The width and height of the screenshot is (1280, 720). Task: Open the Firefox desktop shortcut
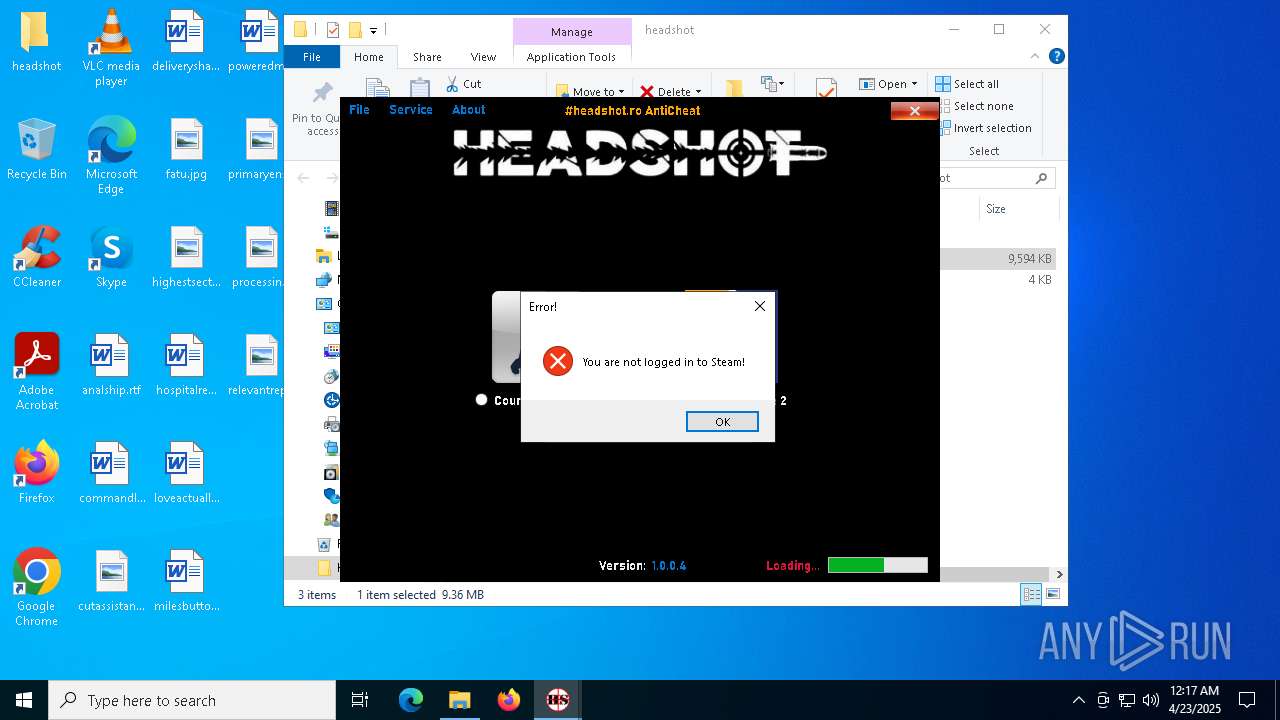coord(36,473)
